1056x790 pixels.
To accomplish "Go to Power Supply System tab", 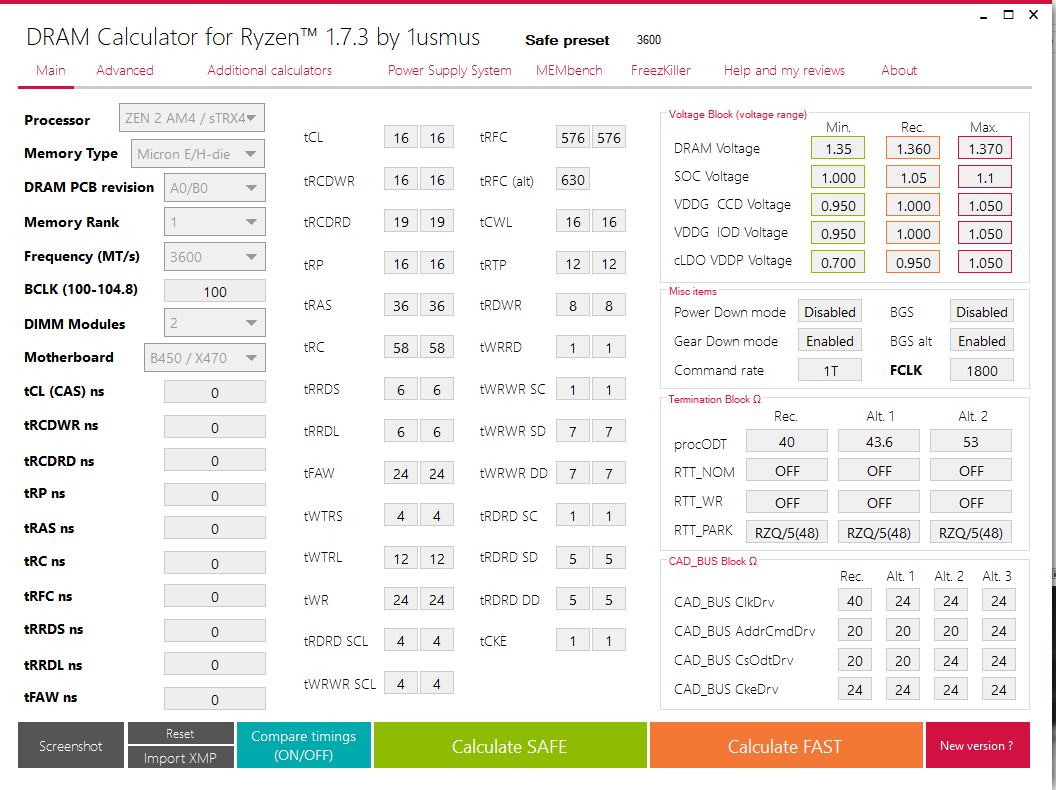I will click(449, 71).
